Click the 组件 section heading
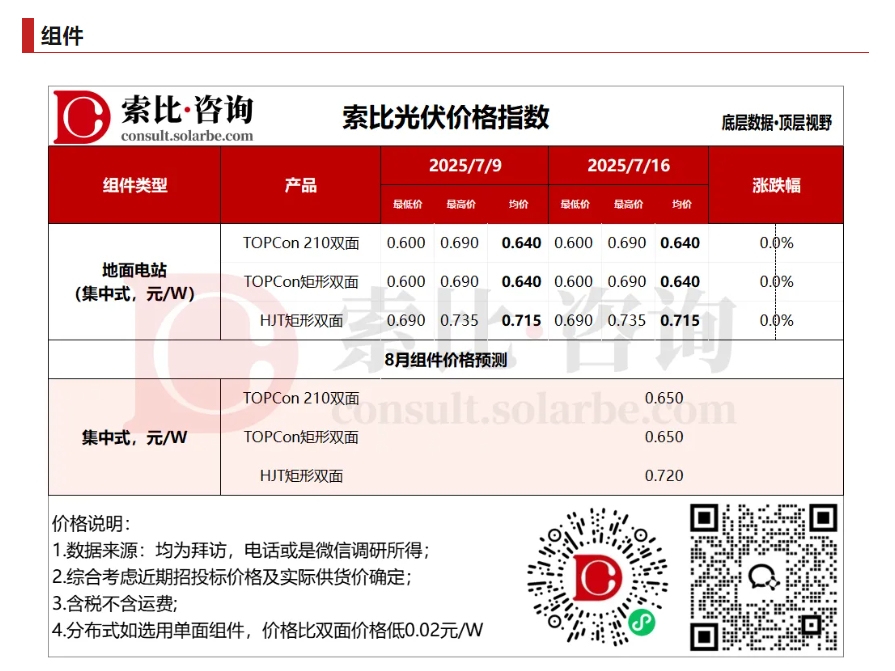Viewport: 895px width, 671px height. point(62,36)
